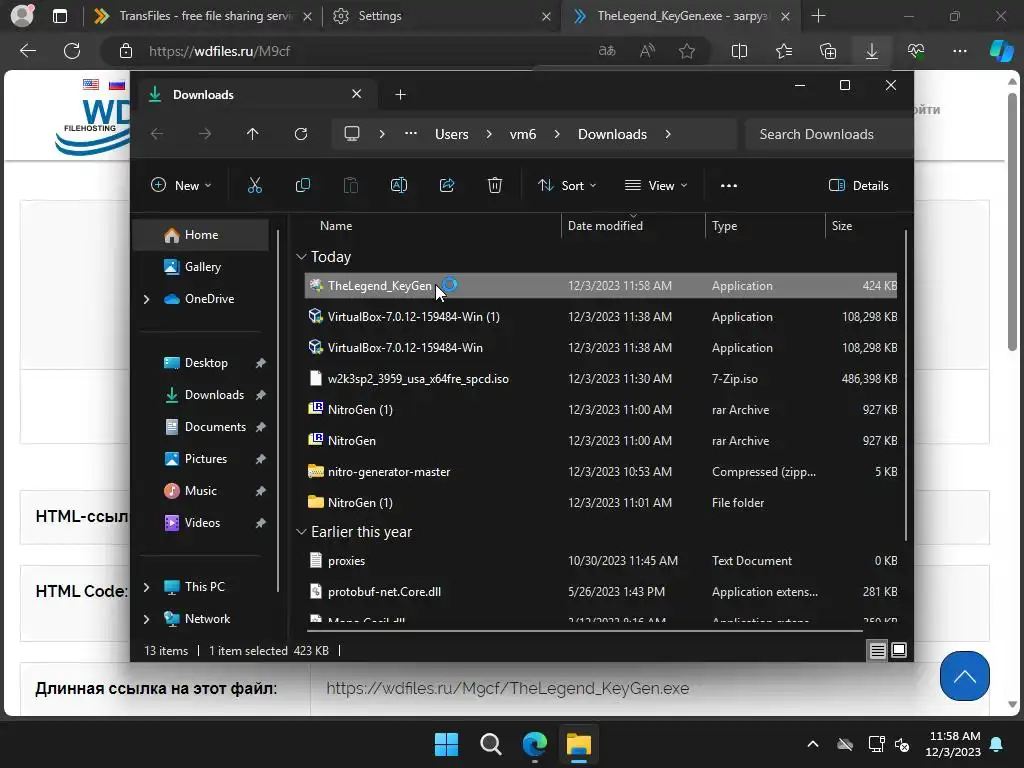Select the w2k3sp2_3959_usa_x64fre_spcd.iso file
This screenshot has height=768, width=1024.
601,379
